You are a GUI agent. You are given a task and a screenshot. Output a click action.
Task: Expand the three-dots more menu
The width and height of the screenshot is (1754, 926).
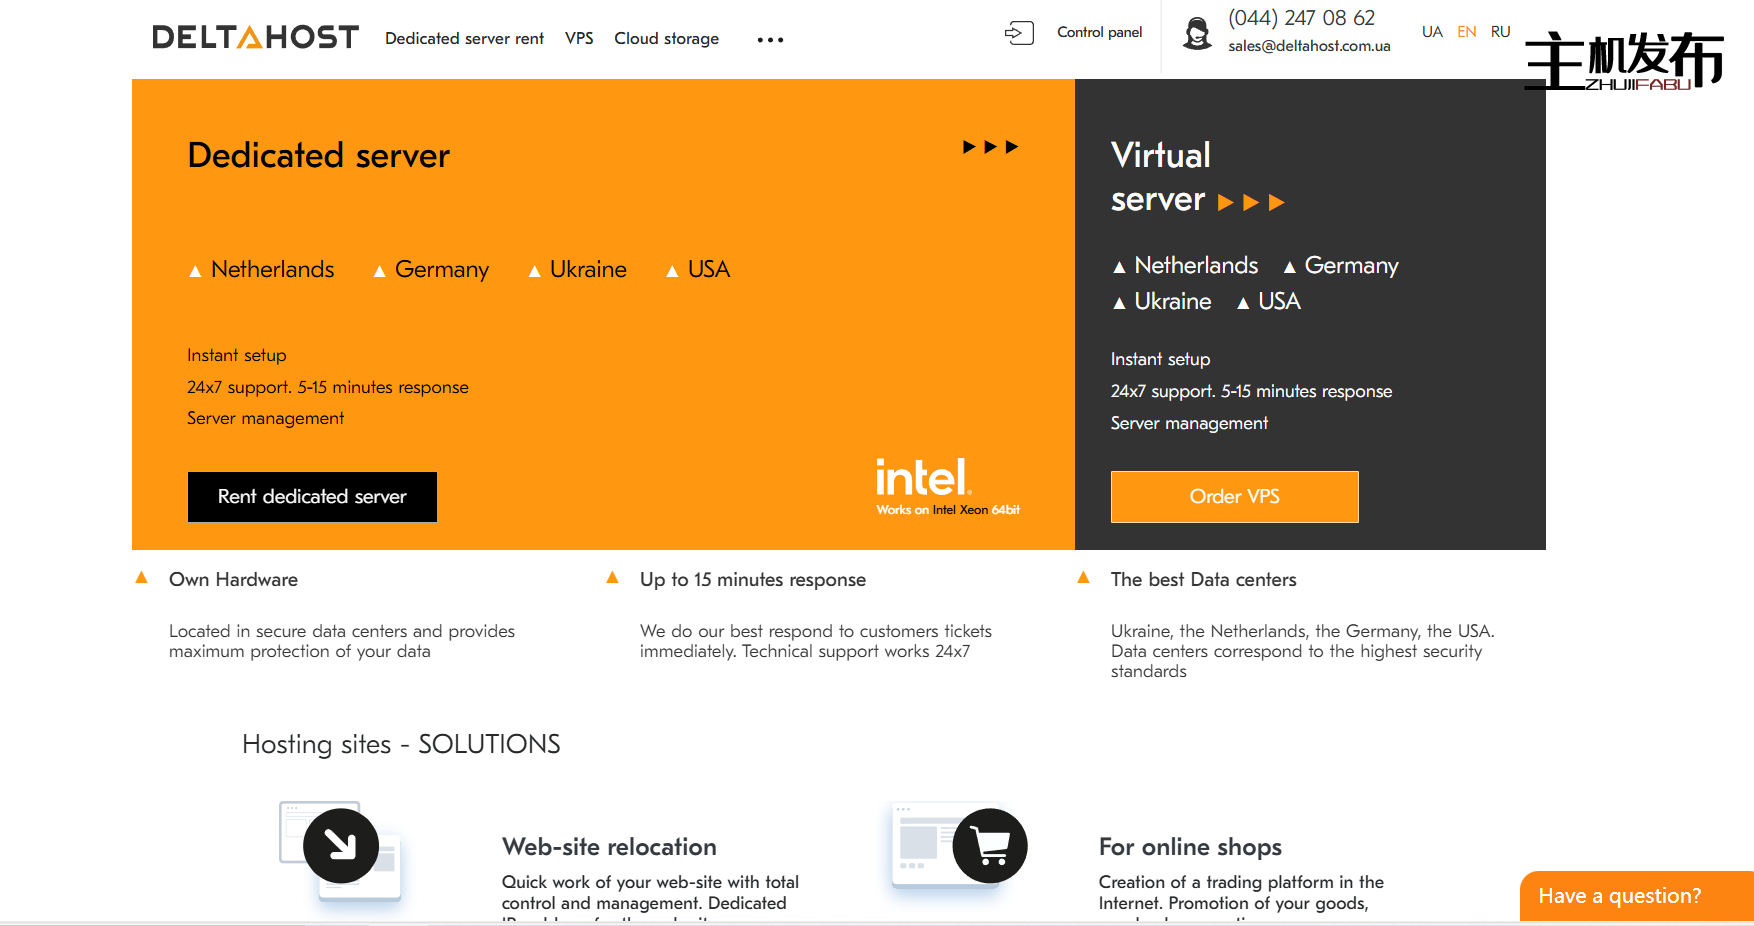click(x=770, y=40)
